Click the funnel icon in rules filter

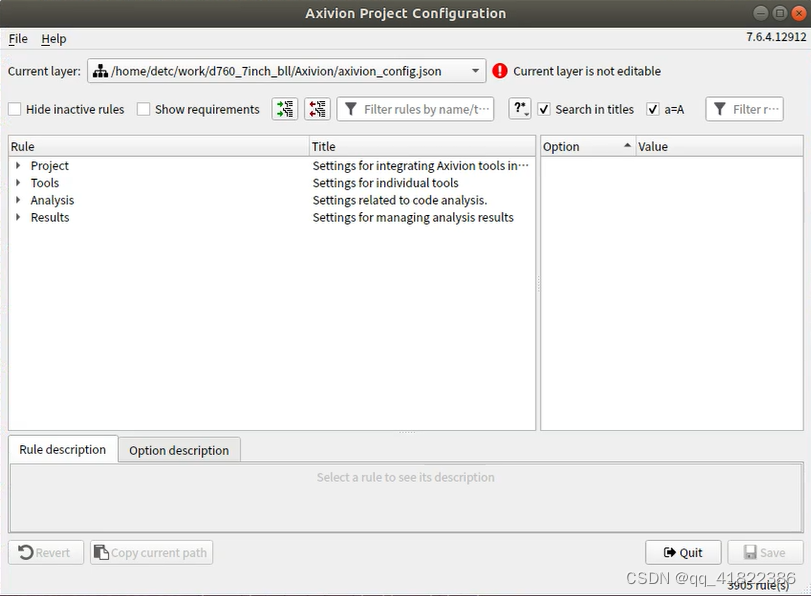pos(351,109)
